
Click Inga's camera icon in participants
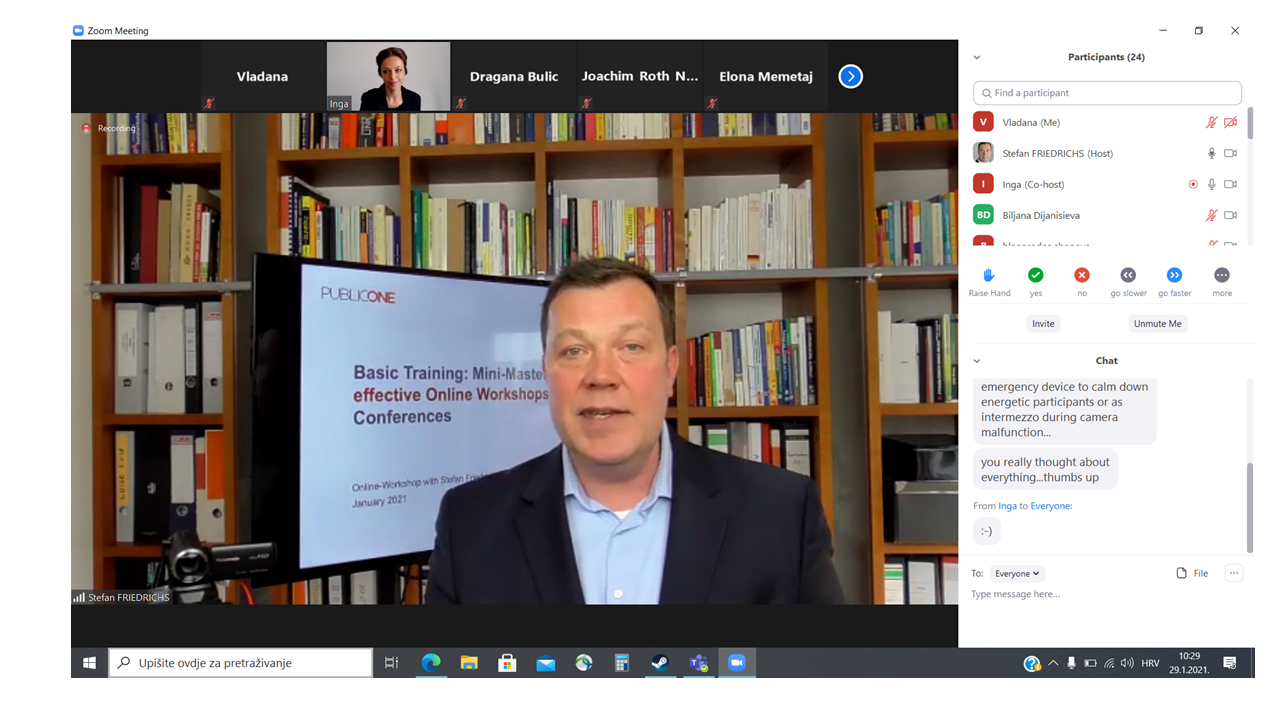click(1231, 184)
